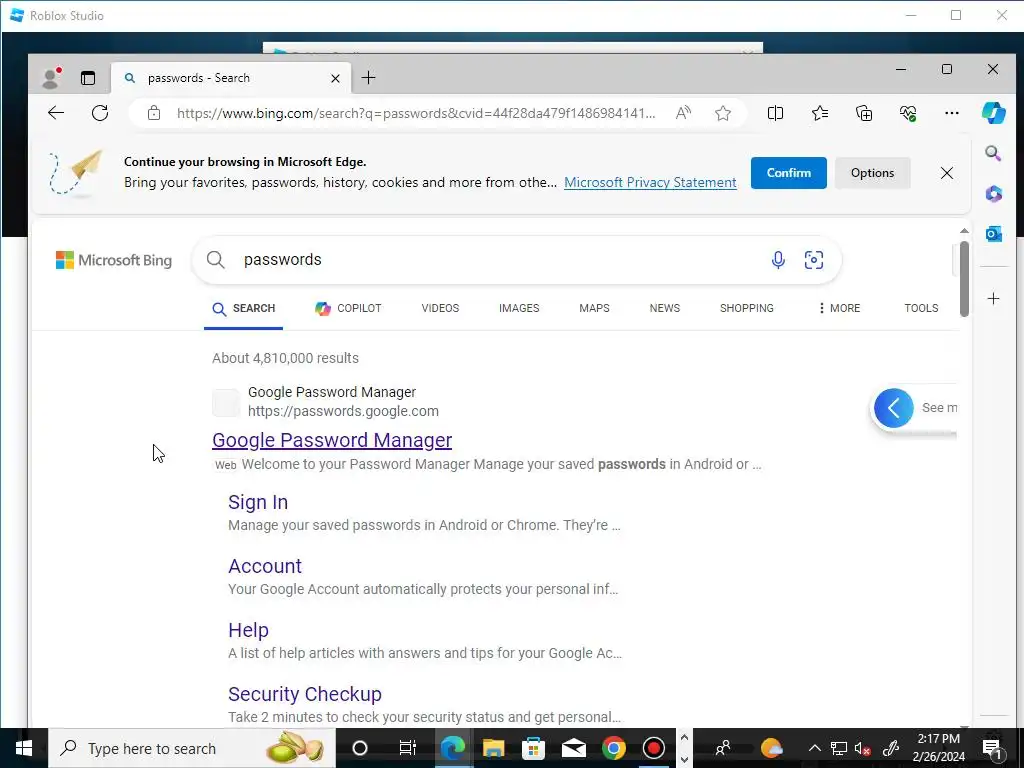The image size is (1024, 768).
Task: Open Google Password Manager result title
Action: (332, 440)
